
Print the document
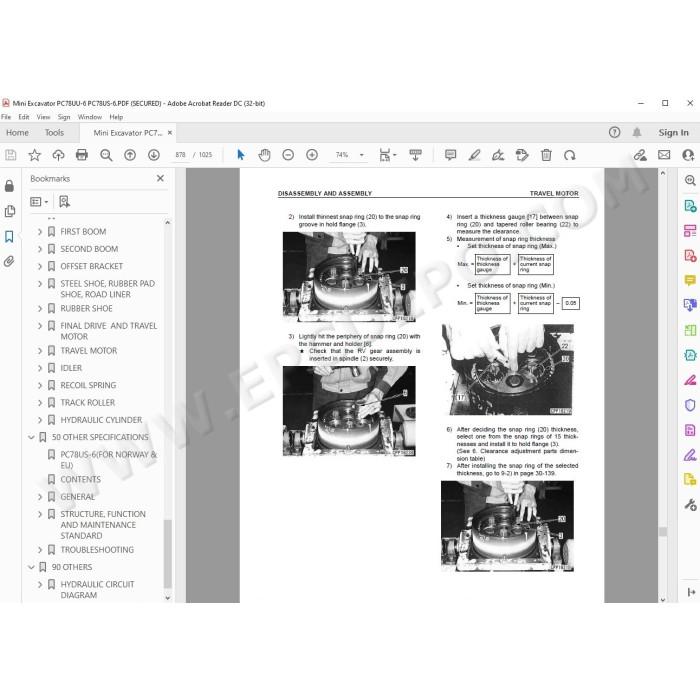tap(82, 155)
